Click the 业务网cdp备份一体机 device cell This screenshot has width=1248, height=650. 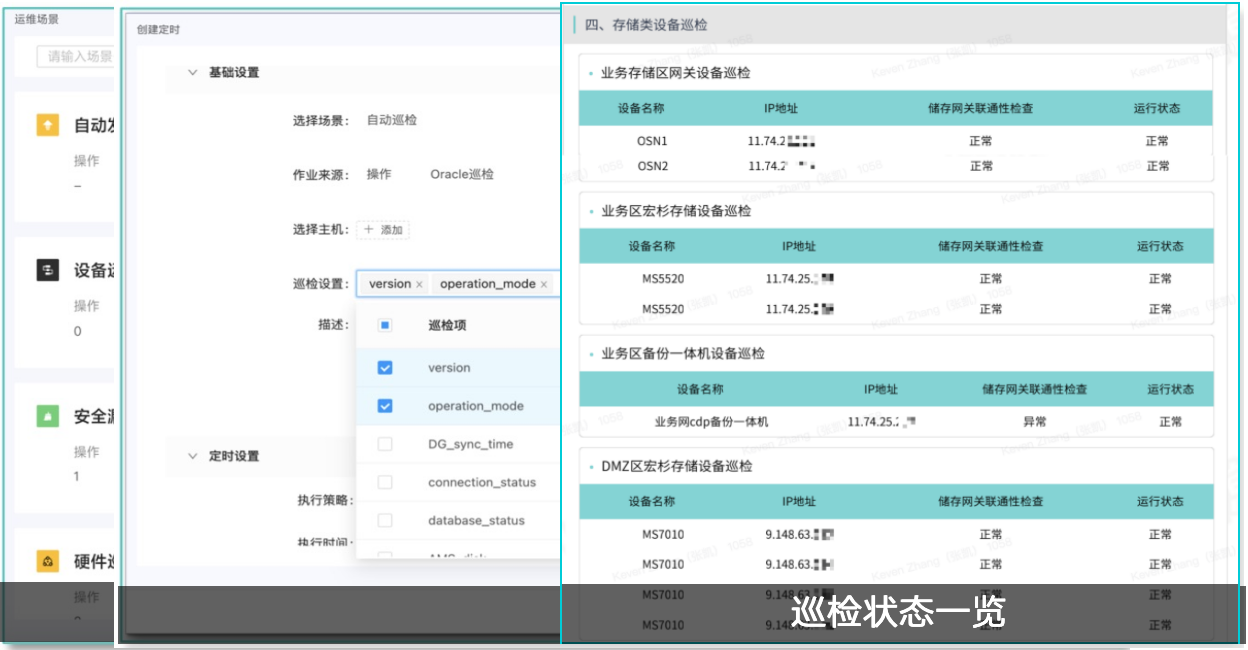(712, 422)
